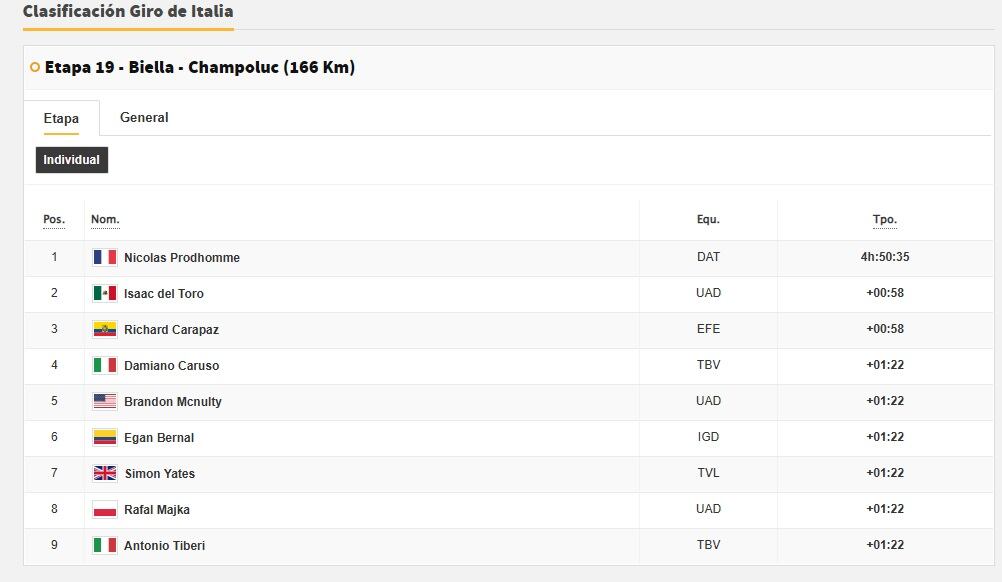Click the Italian flag beside Antonio Tiberi

click(x=105, y=545)
